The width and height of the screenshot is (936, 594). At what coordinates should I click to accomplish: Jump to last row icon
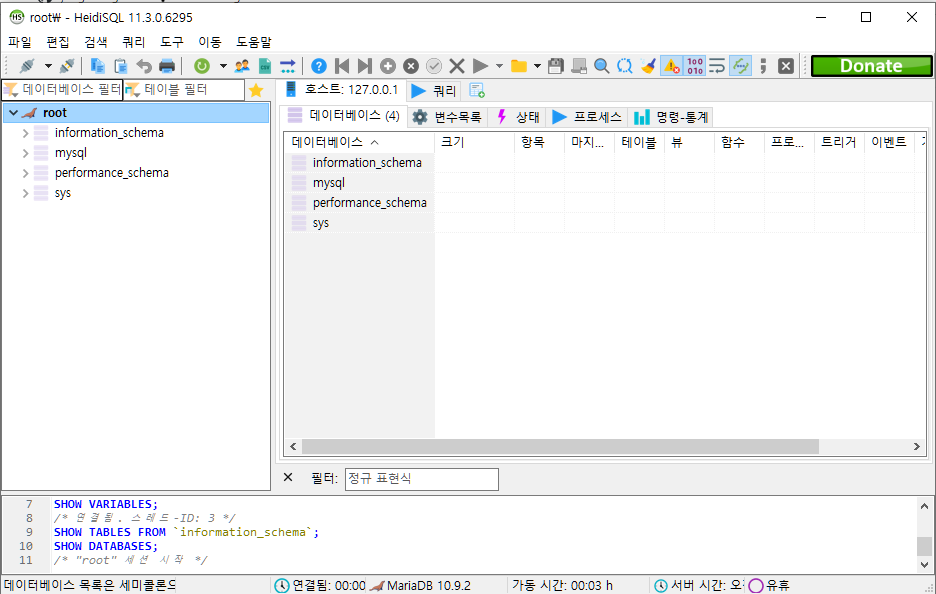pos(365,66)
